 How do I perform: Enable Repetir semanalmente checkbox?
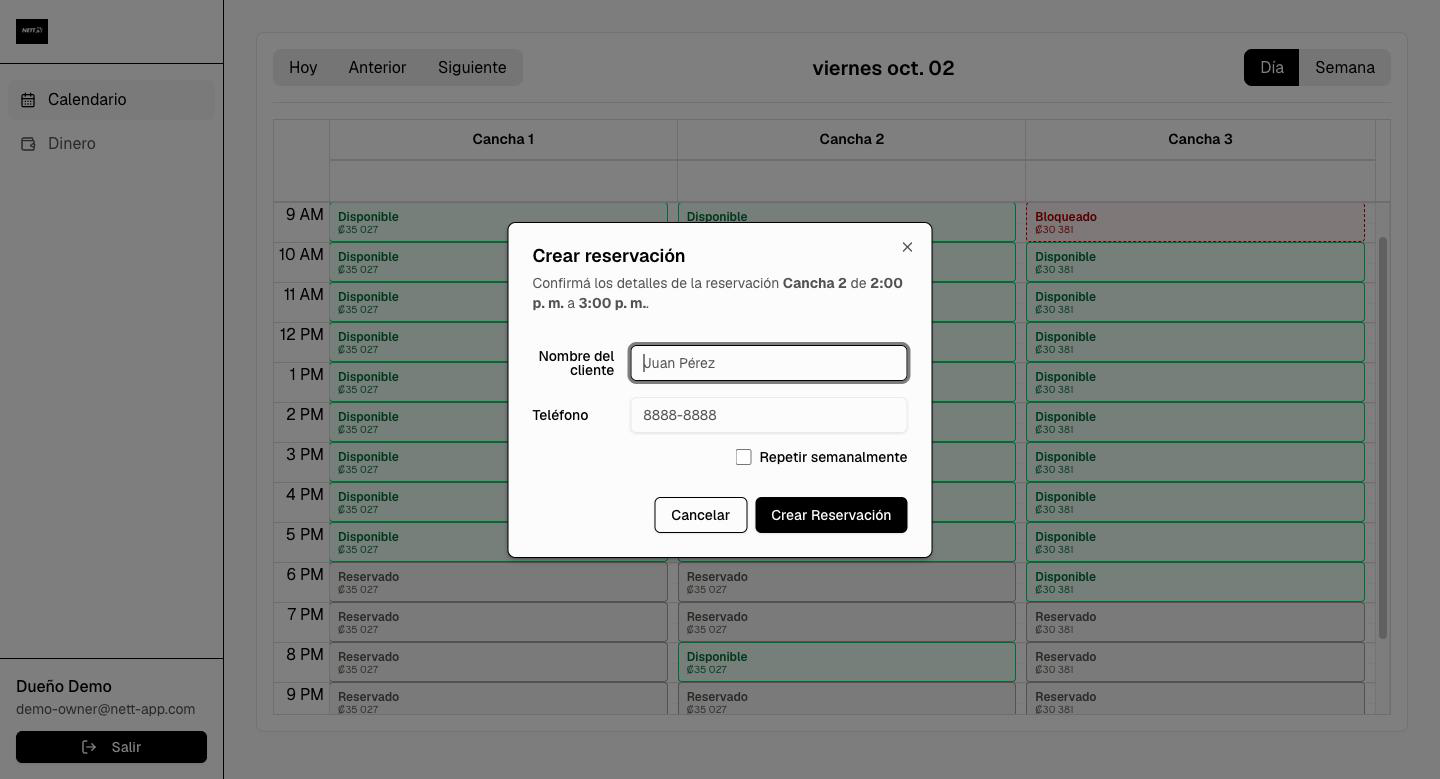point(744,457)
